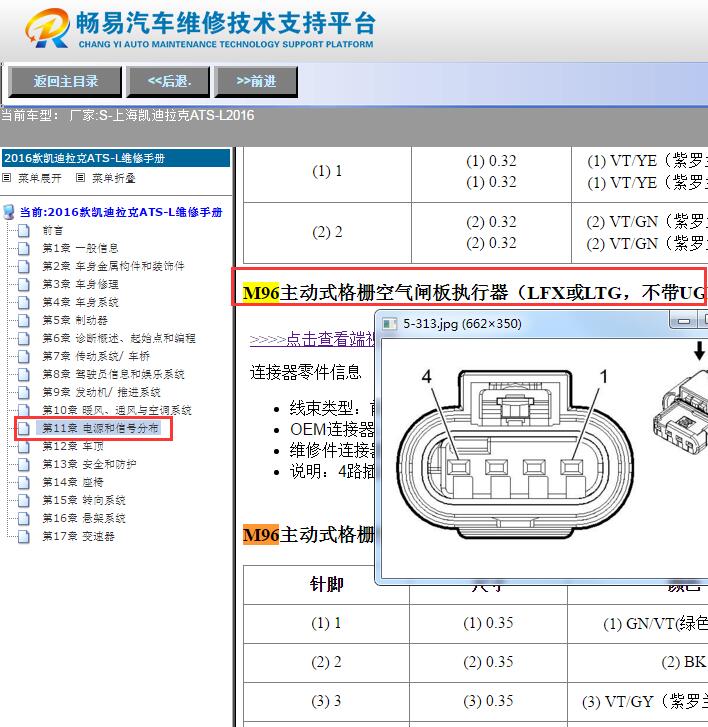Viewport: 708px width, 727px height.
Task: Click the connector end-view diagram image
Action: (x=544, y=458)
